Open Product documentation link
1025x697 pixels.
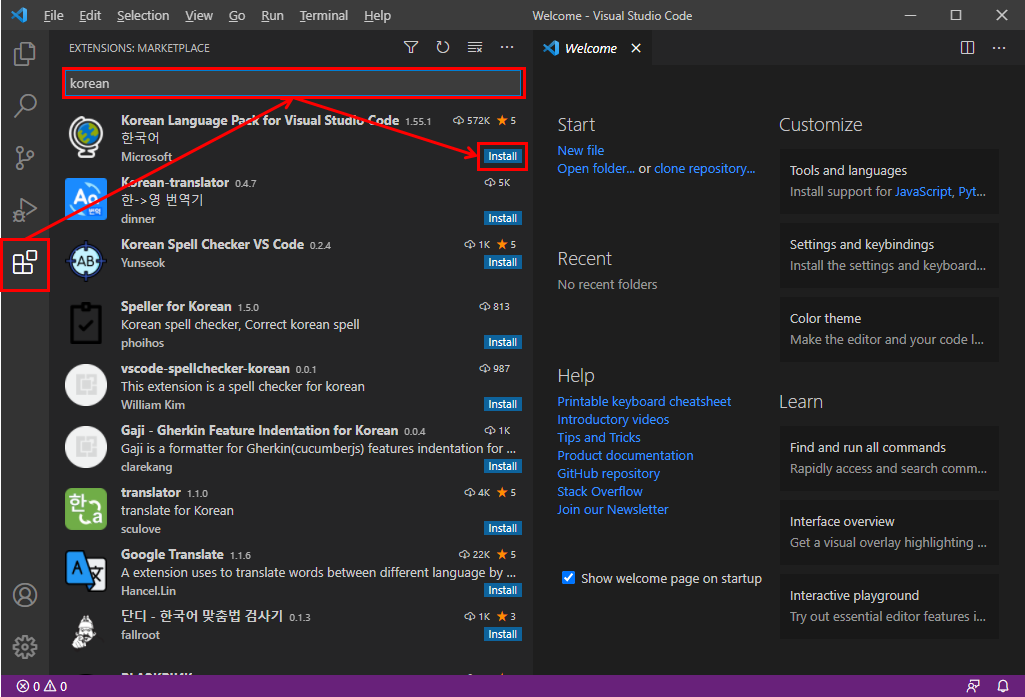click(x=625, y=455)
